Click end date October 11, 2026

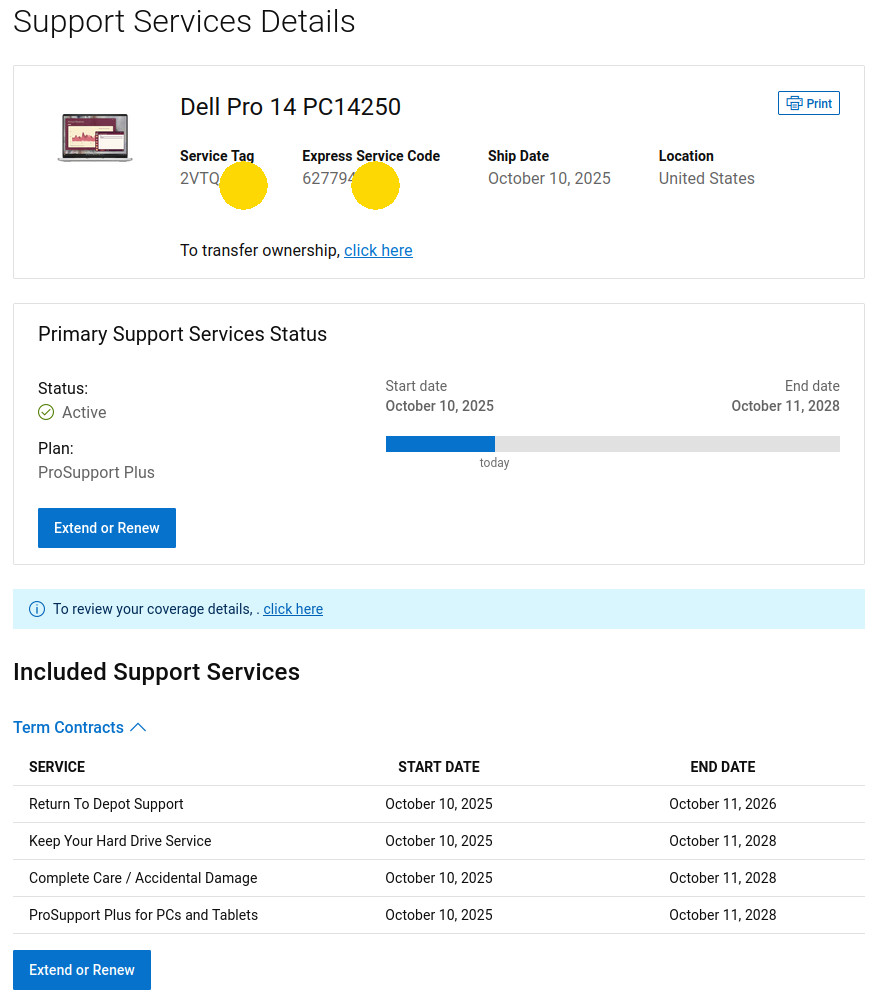pos(723,804)
